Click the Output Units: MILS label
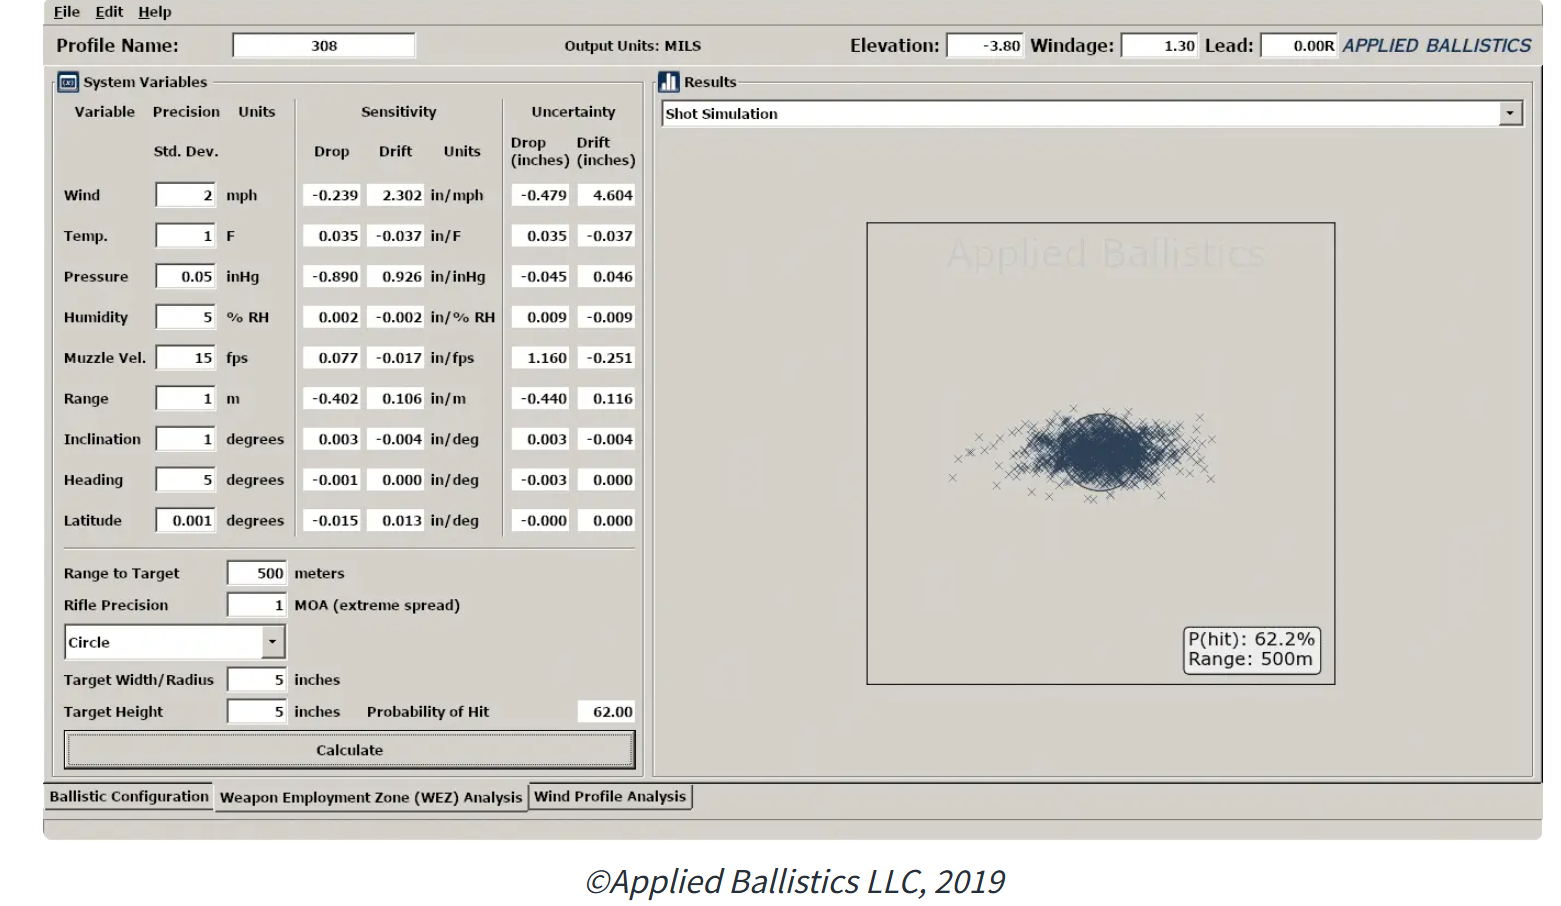Viewport: 1561px width, 906px height. click(x=632, y=46)
